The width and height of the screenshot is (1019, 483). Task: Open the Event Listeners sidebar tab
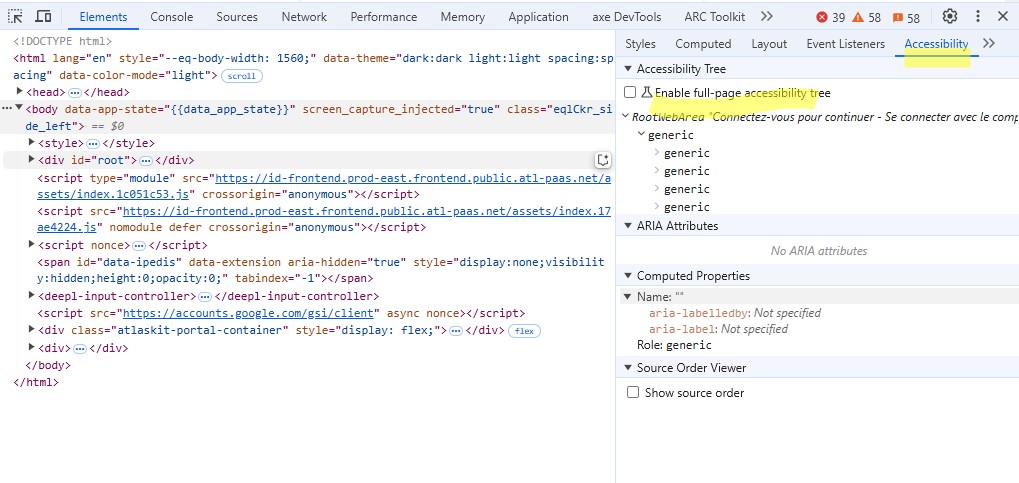coord(845,44)
